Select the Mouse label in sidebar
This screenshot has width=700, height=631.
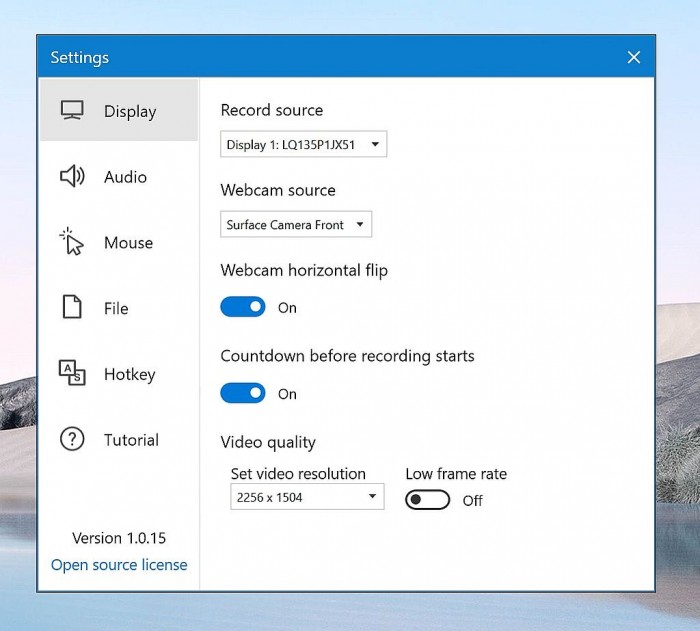click(x=128, y=243)
